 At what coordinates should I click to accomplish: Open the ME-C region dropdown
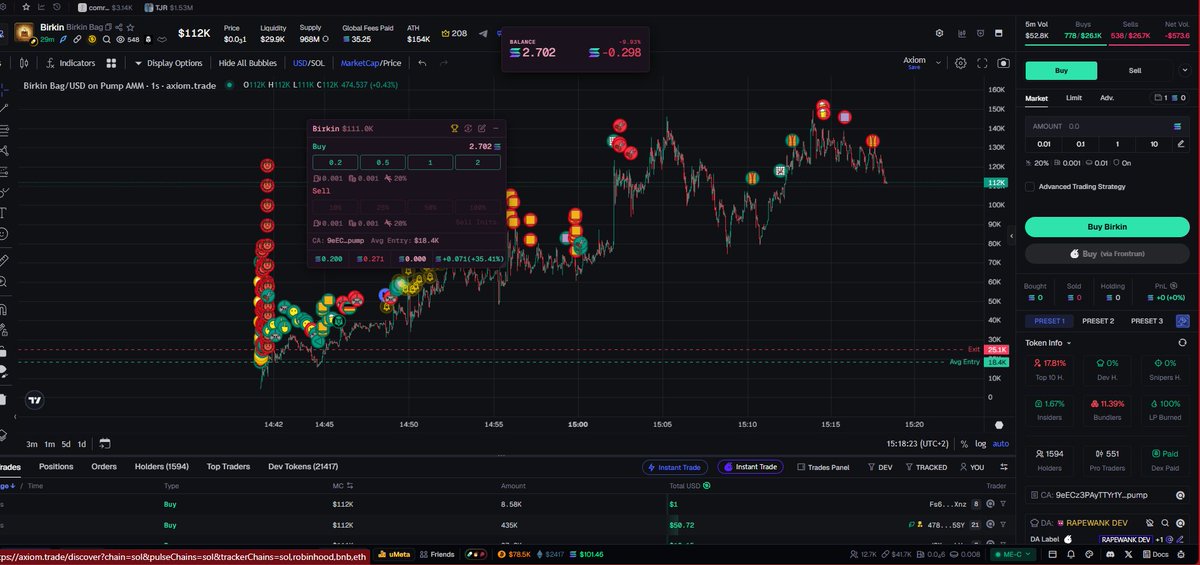click(1013, 554)
